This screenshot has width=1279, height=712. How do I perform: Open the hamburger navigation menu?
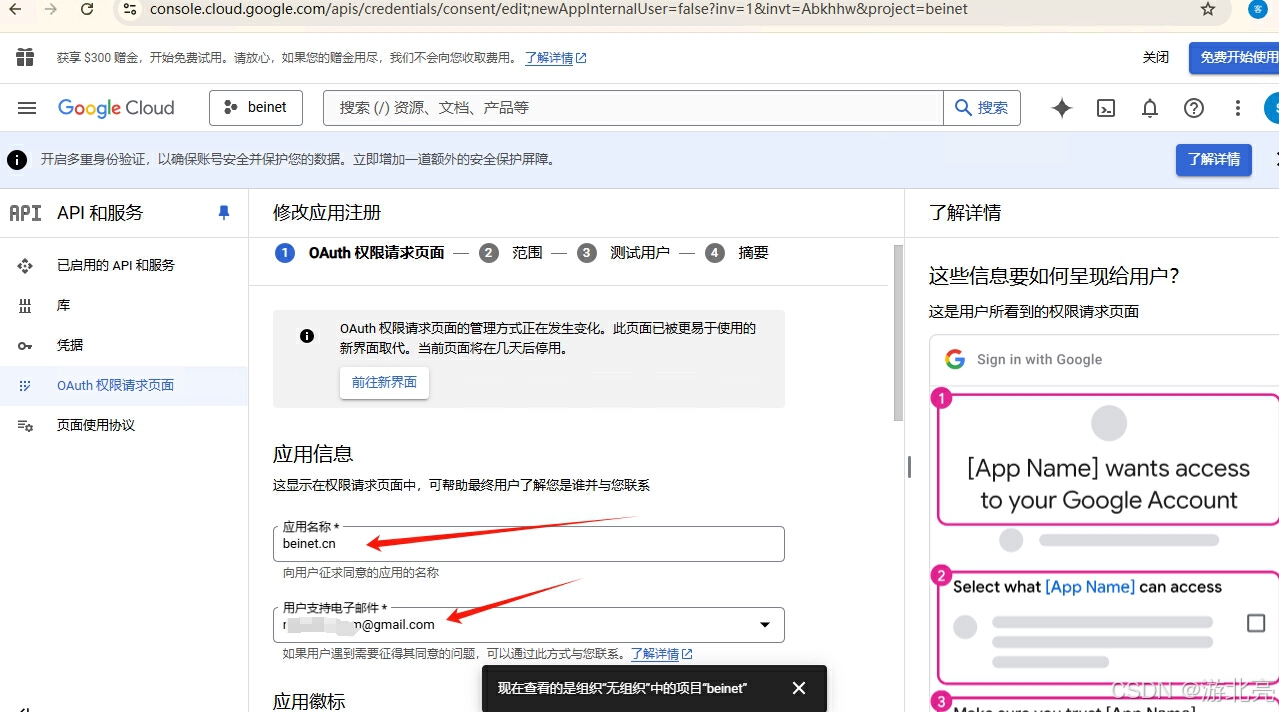[27, 108]
